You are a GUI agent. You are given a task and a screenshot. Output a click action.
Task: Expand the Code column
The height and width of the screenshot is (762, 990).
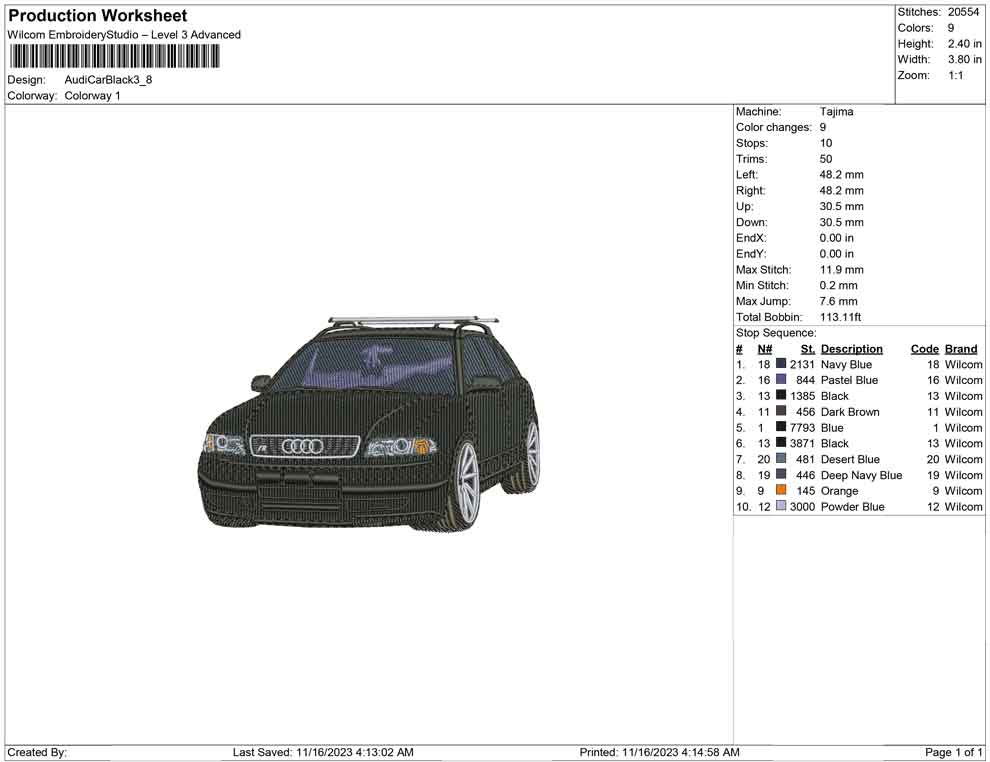point(924,348)
